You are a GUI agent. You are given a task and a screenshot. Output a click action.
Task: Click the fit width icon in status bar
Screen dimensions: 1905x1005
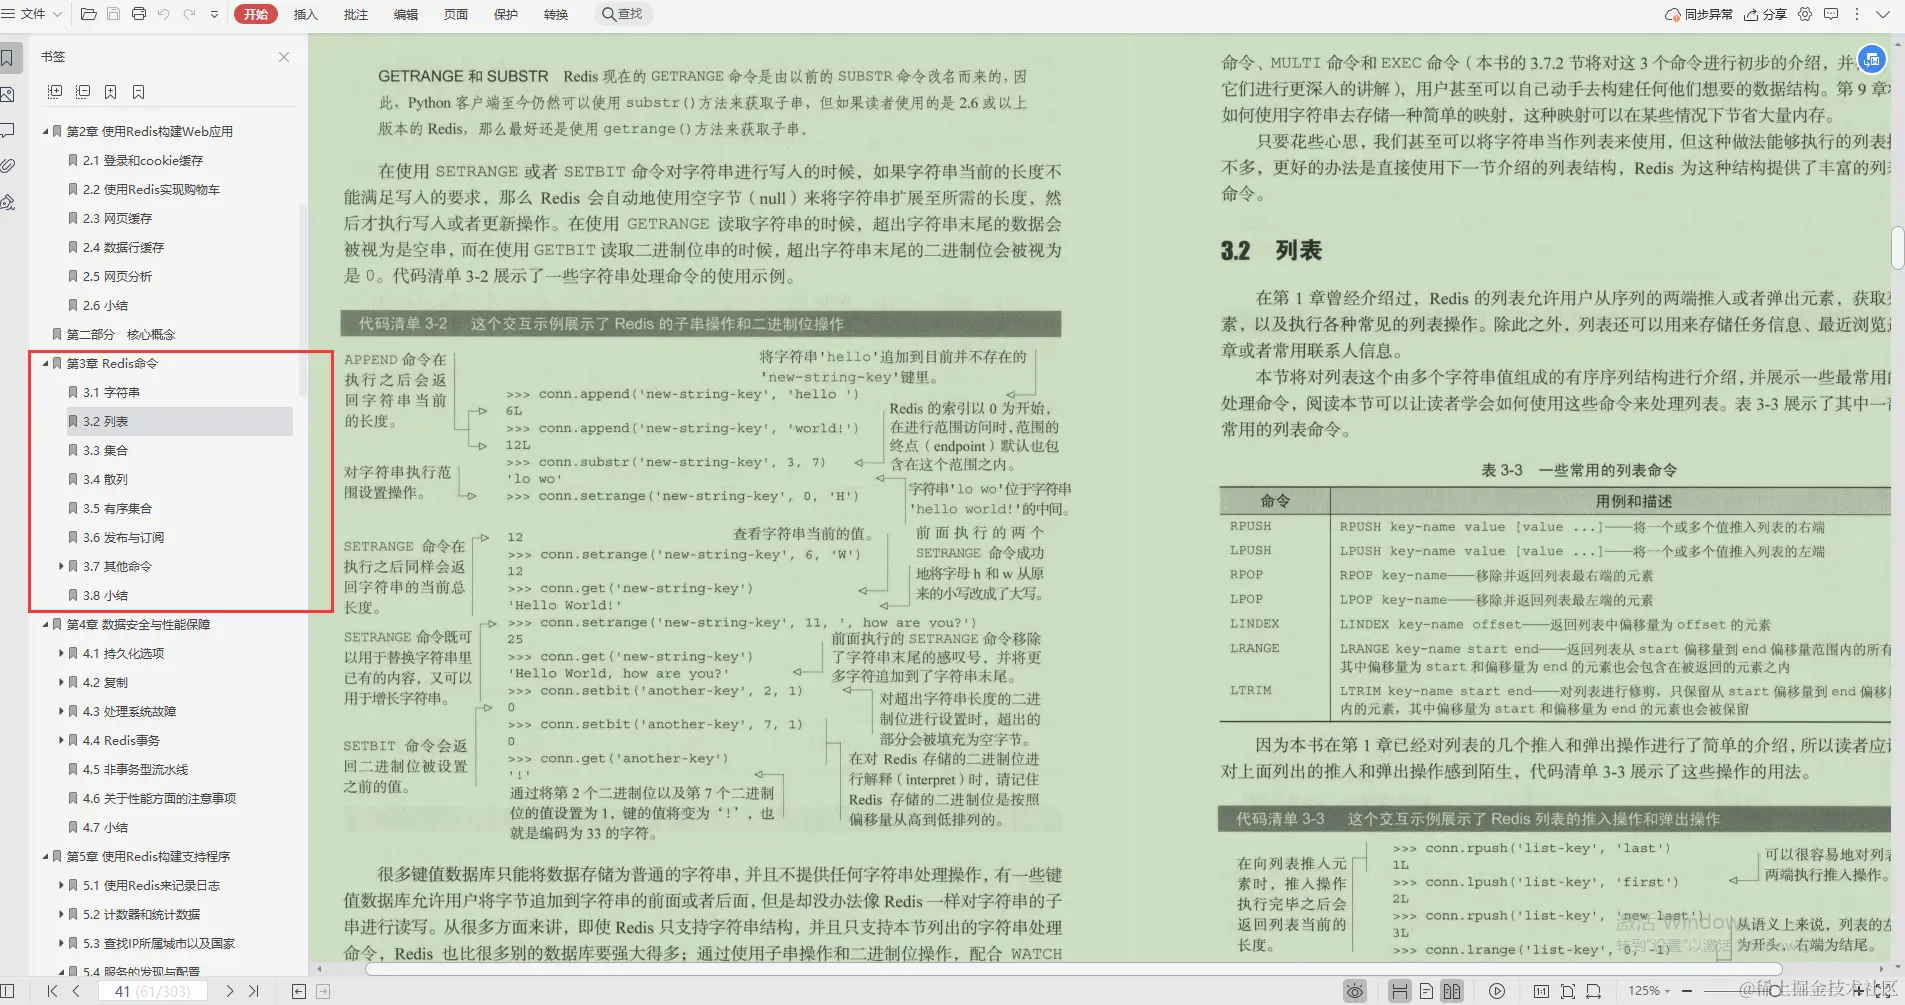[1594, 990]
